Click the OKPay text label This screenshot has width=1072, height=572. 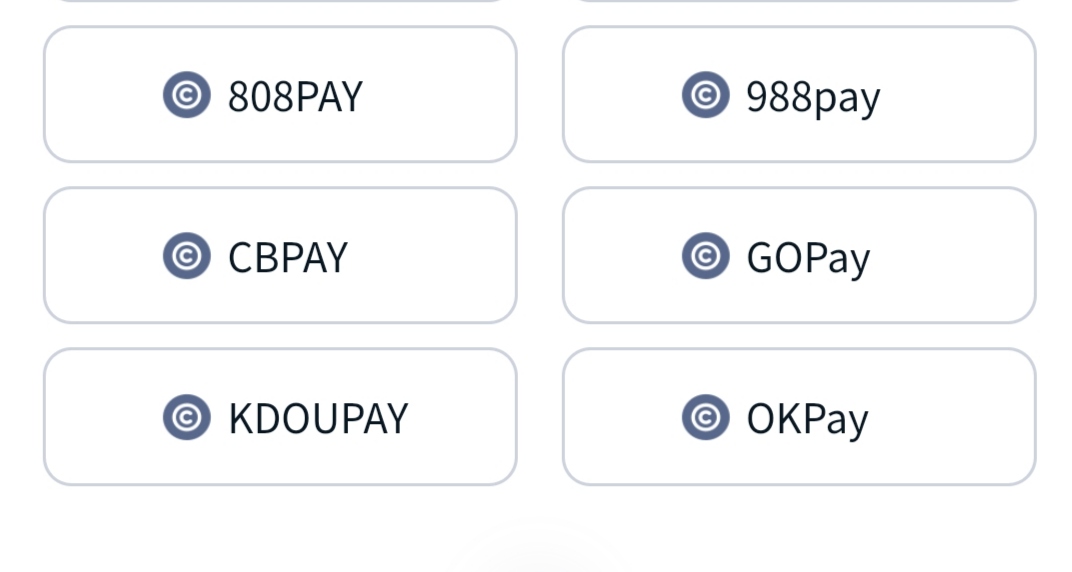point(807,420)
